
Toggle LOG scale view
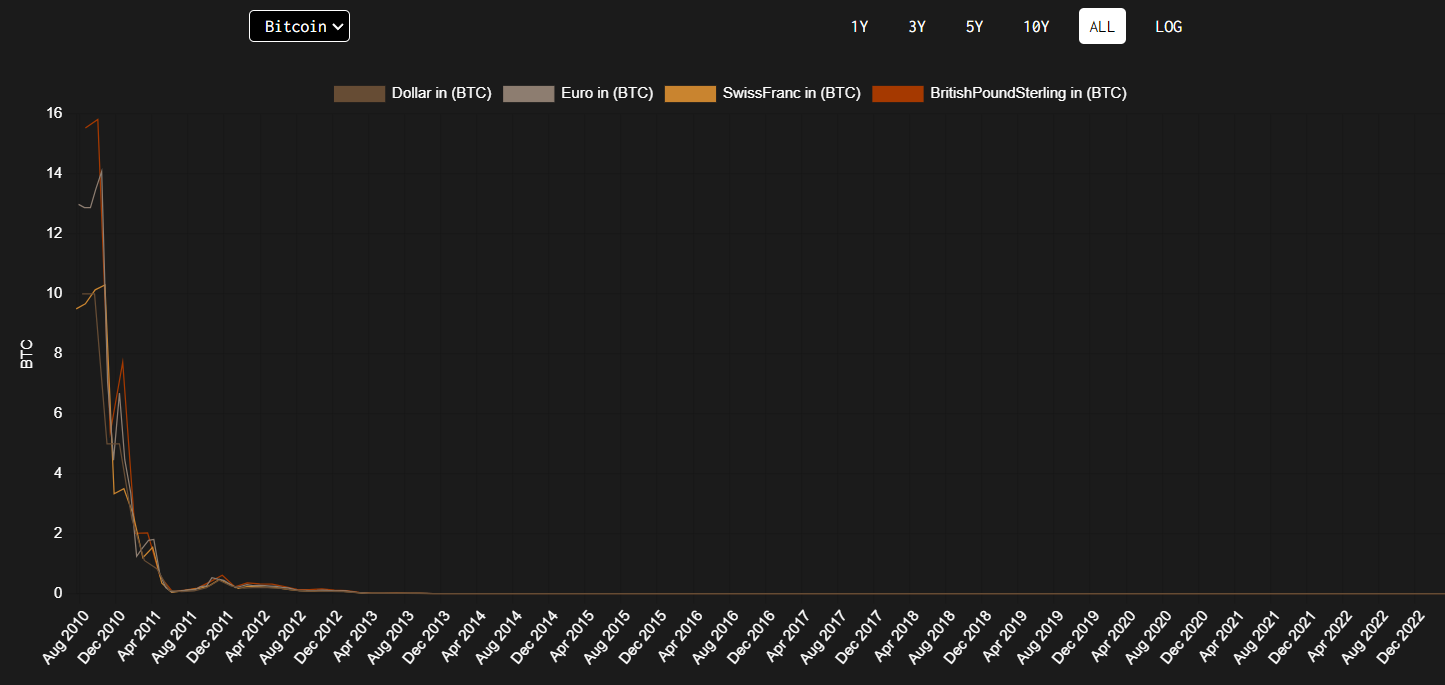pos(1168,27)
